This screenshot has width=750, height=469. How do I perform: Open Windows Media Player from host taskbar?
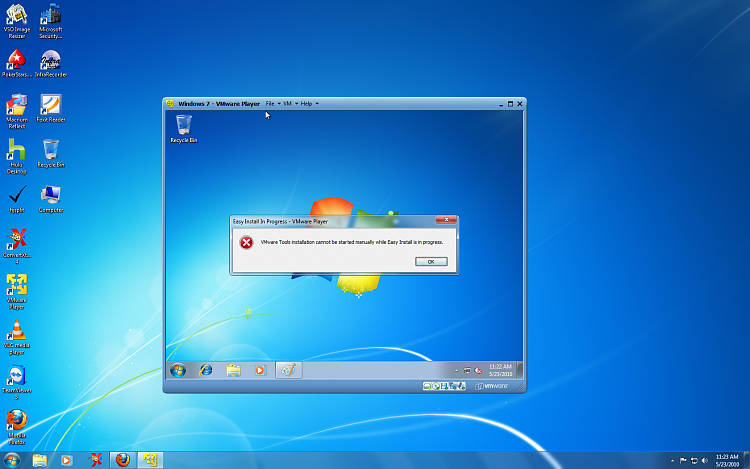(x=66, y=460)
